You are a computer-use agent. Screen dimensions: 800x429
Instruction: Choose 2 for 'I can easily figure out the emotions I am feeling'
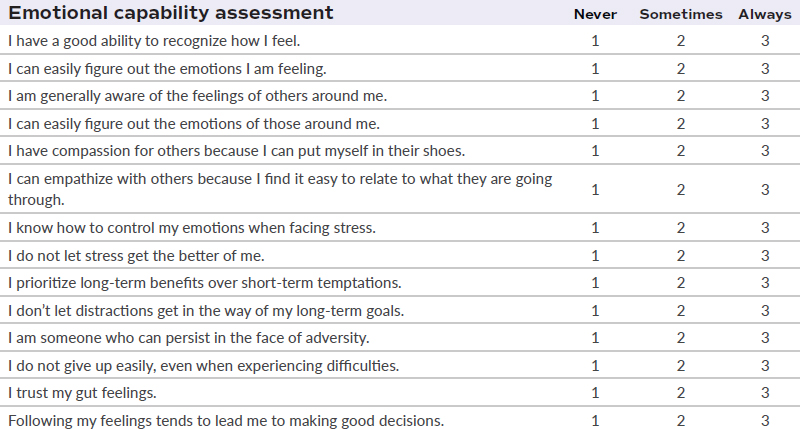(x=681, y=68)
